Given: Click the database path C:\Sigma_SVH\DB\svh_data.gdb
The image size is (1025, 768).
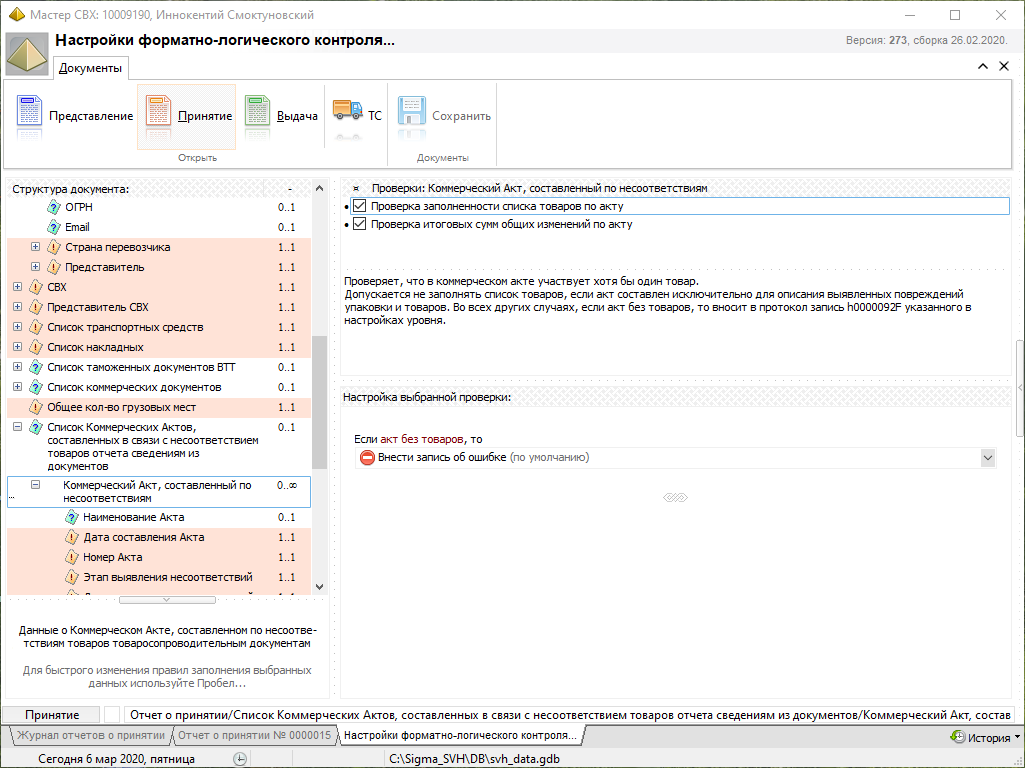Looking at the screenshot, I should coord(475,759).
